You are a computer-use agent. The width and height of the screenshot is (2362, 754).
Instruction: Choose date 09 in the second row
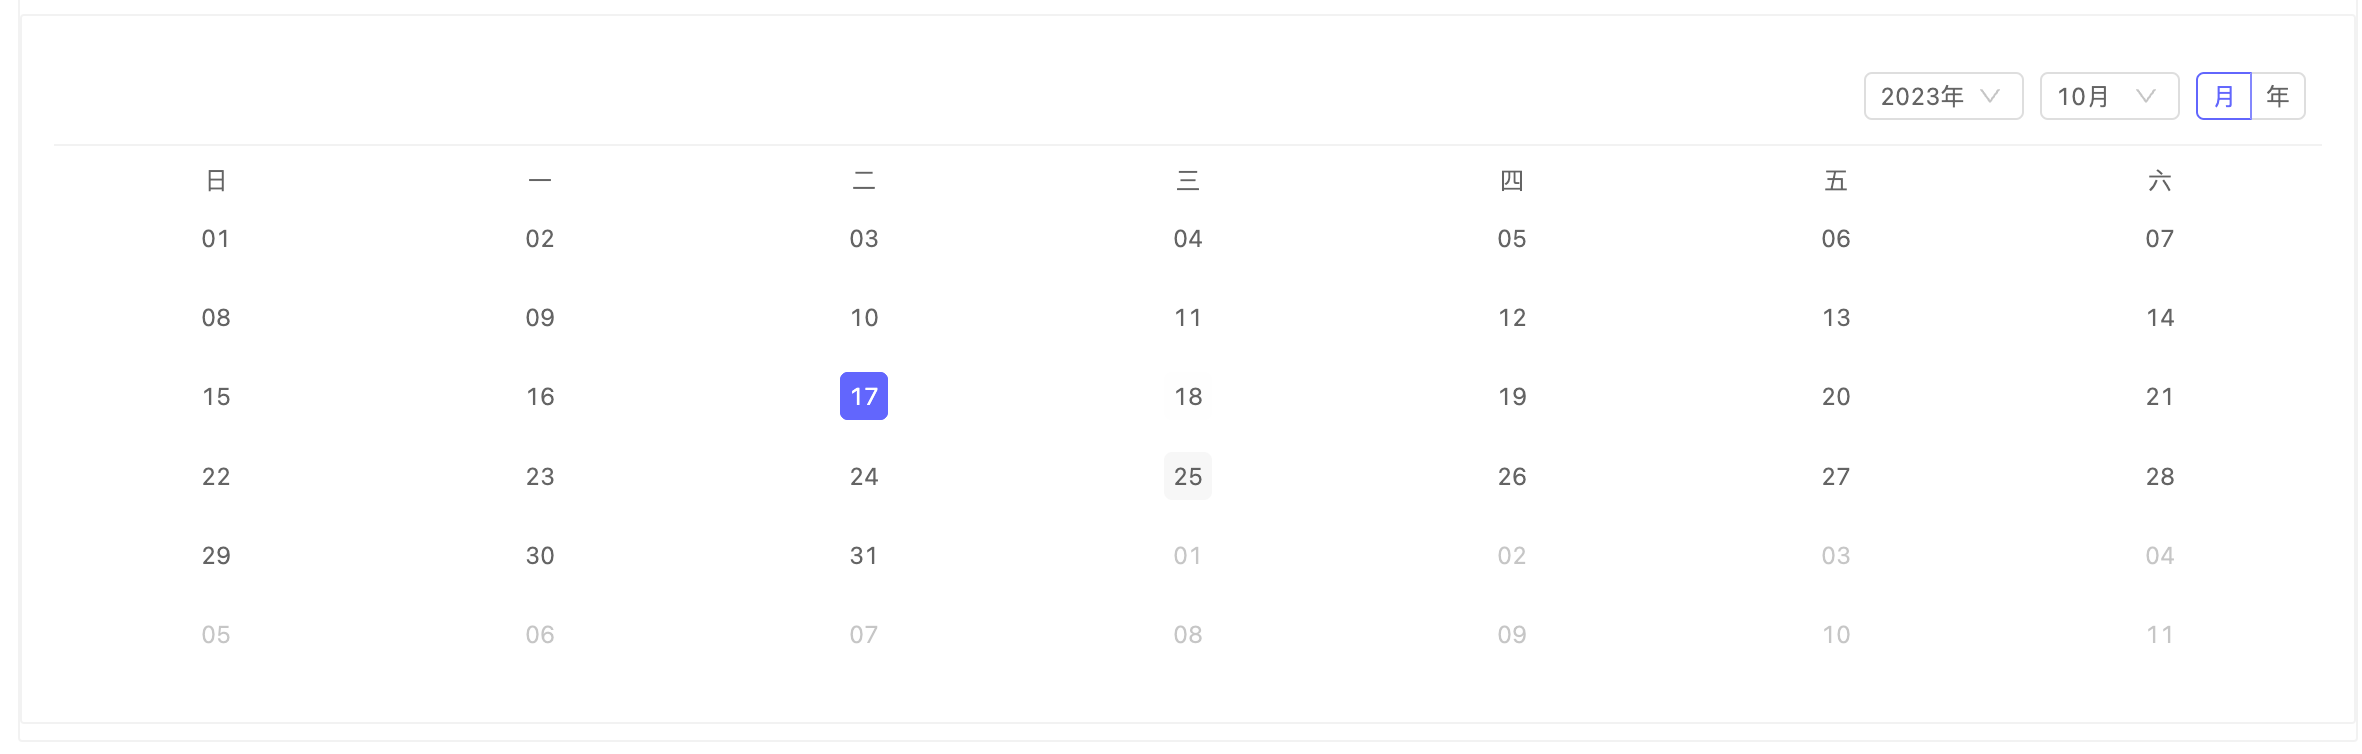[x=540, y=317]
